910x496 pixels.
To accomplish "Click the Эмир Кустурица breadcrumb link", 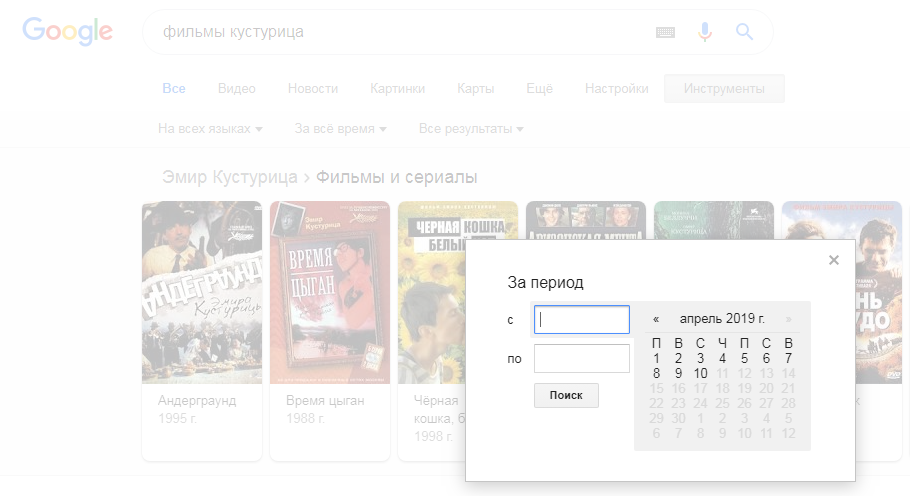I will (x=229, y=178).
